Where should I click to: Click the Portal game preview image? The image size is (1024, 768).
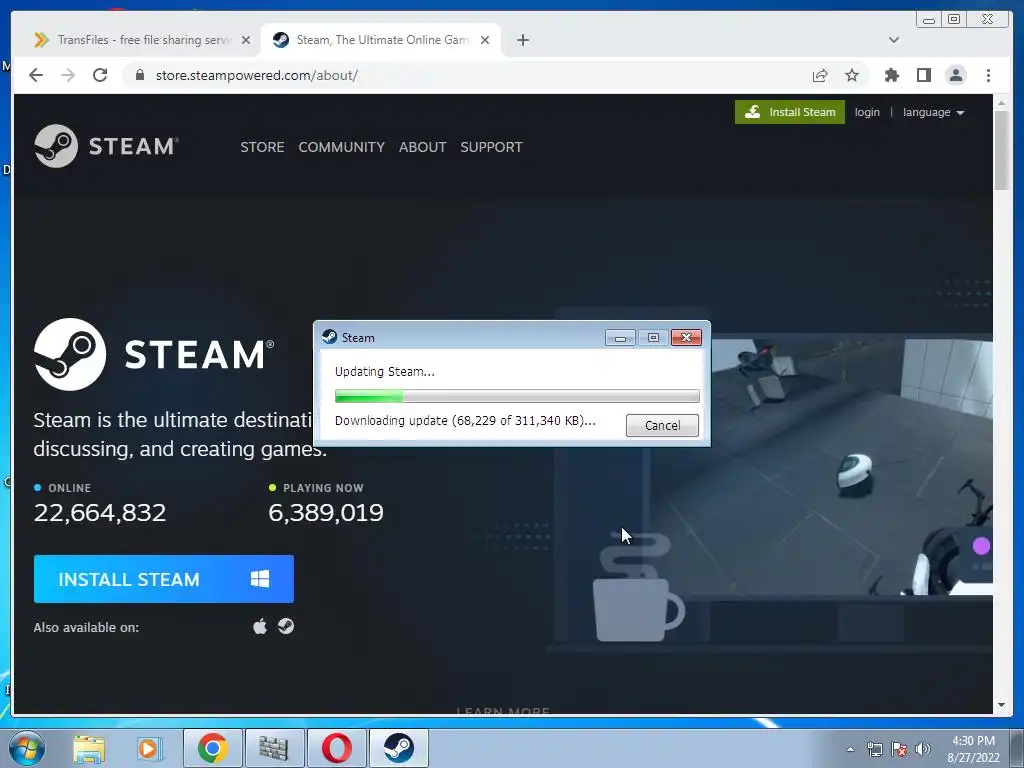851,467
